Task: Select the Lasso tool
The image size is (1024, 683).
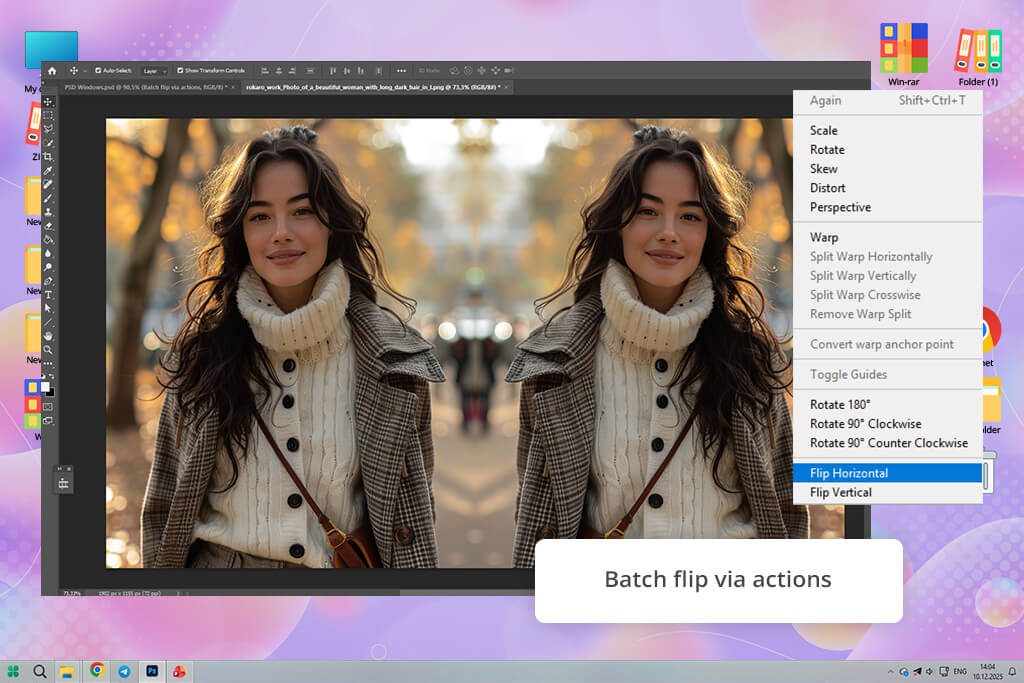Action: click(48, 129)
